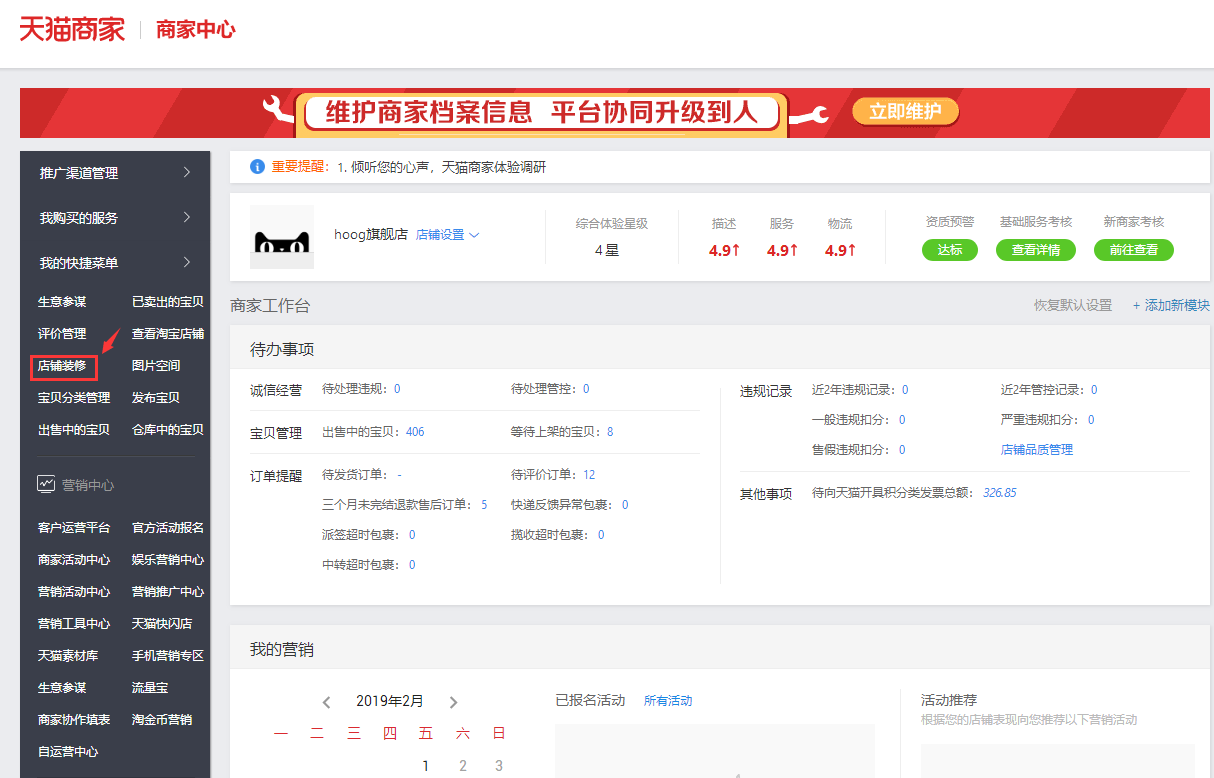
Task: Click 等待上架的宝贝 count 8
Action: [610, 432]
